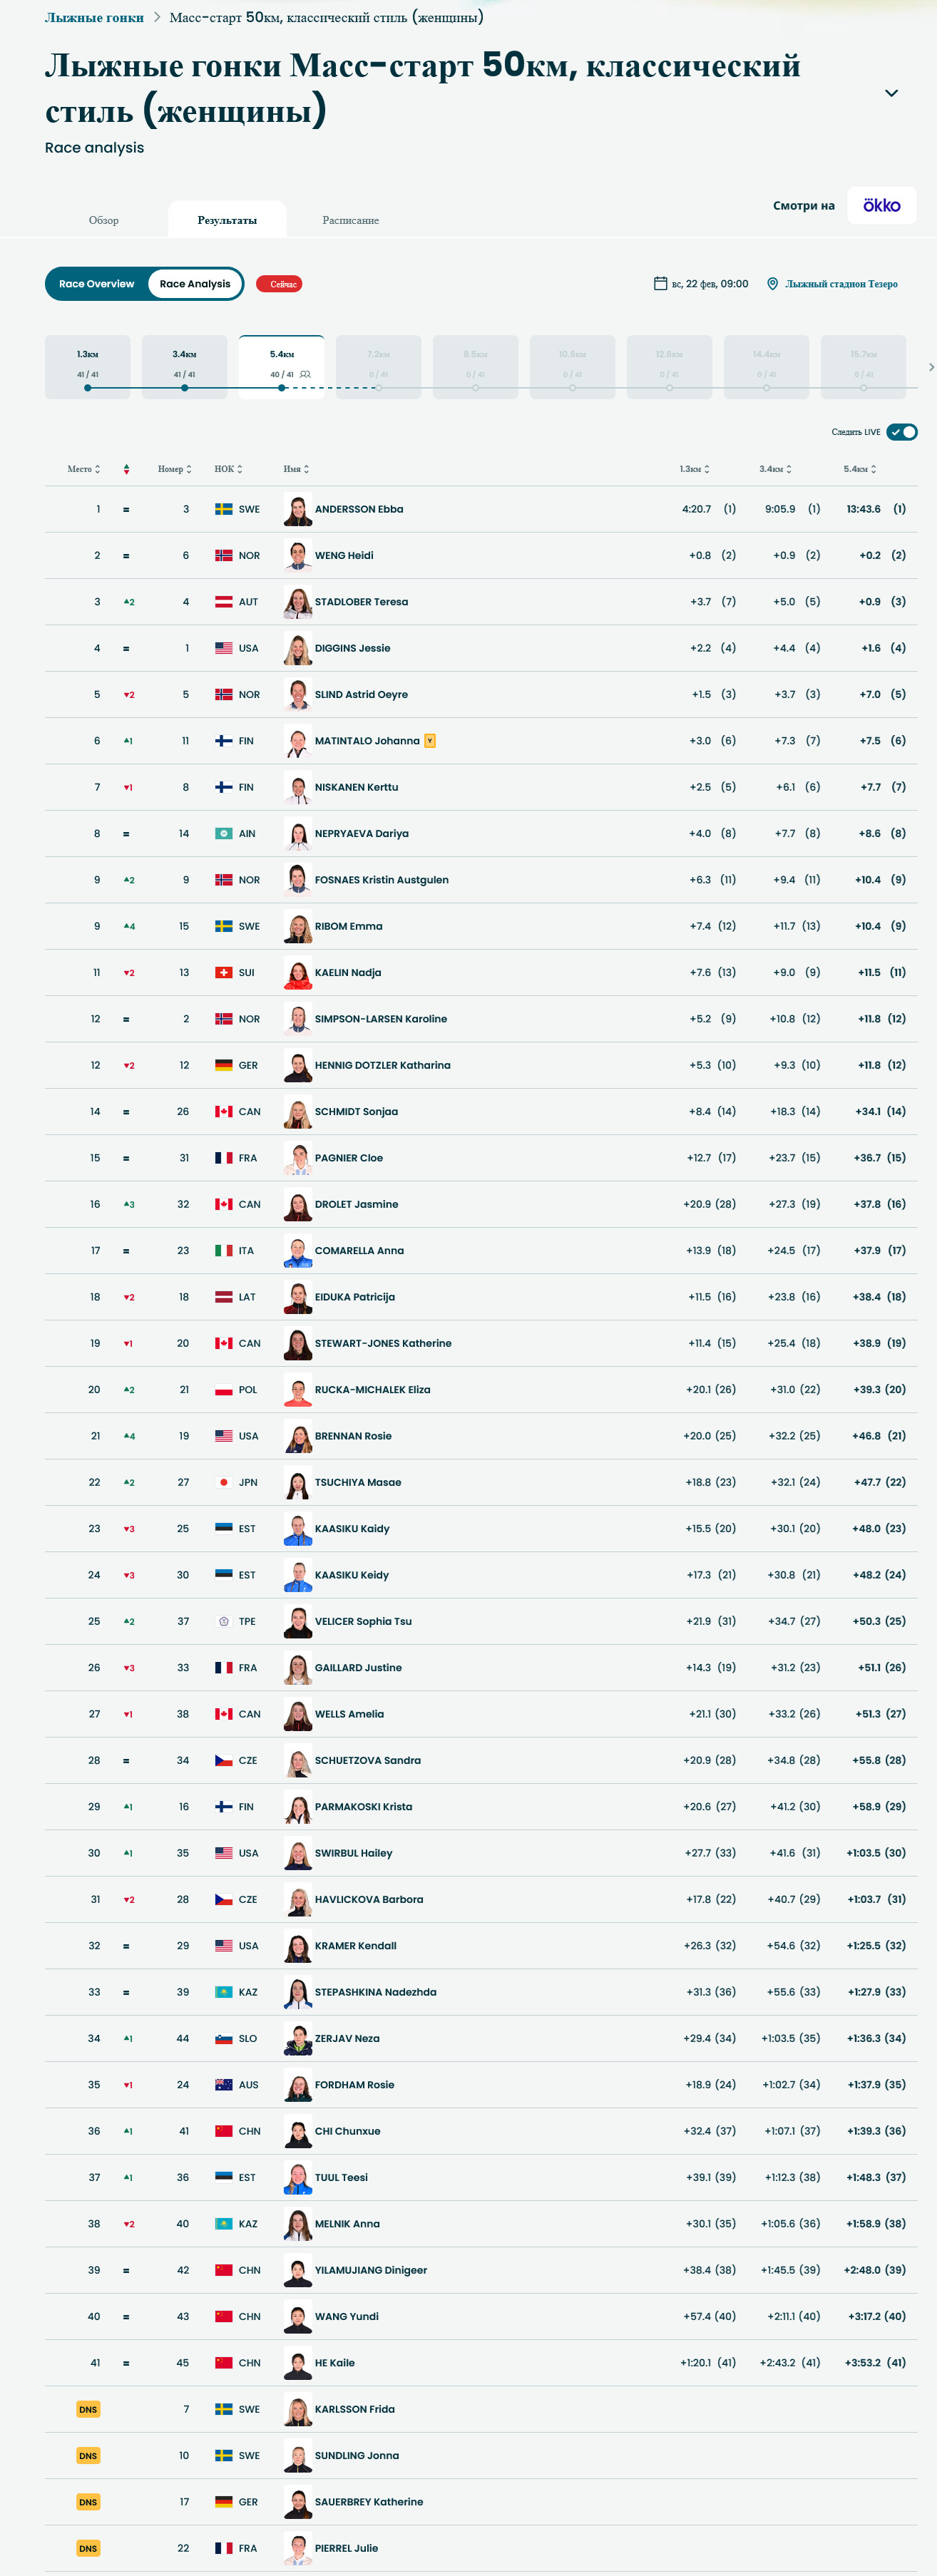Click the DNS badge for KARLSSON Frida
937x2576 pixels.
88,2409
